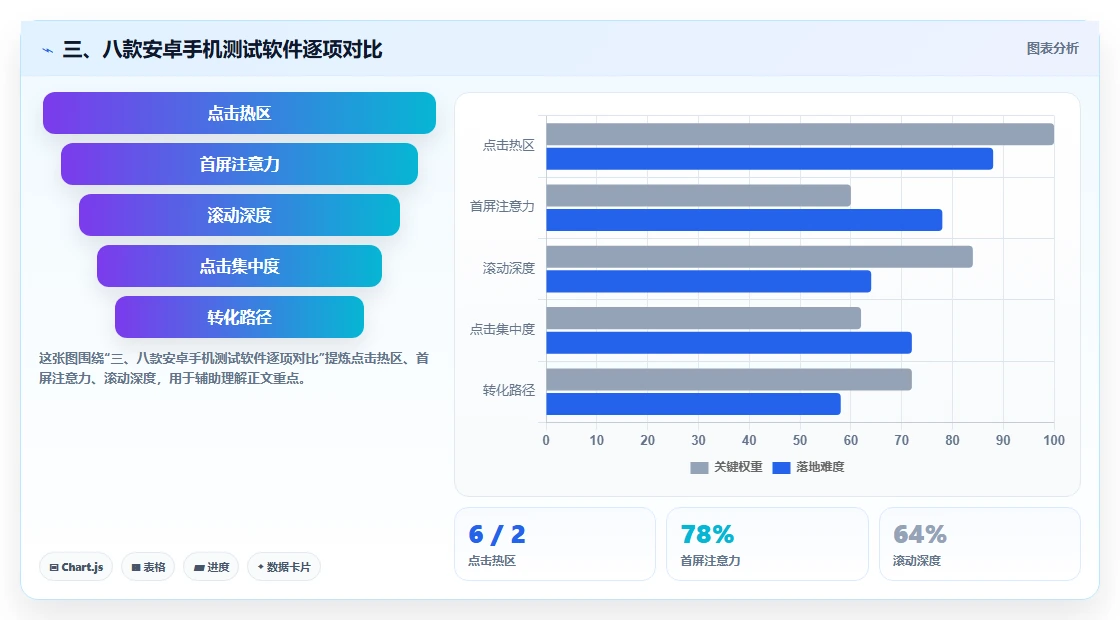Select the 转化路径 funnel stage
The image size is (1120, 620).
(239, 317)
